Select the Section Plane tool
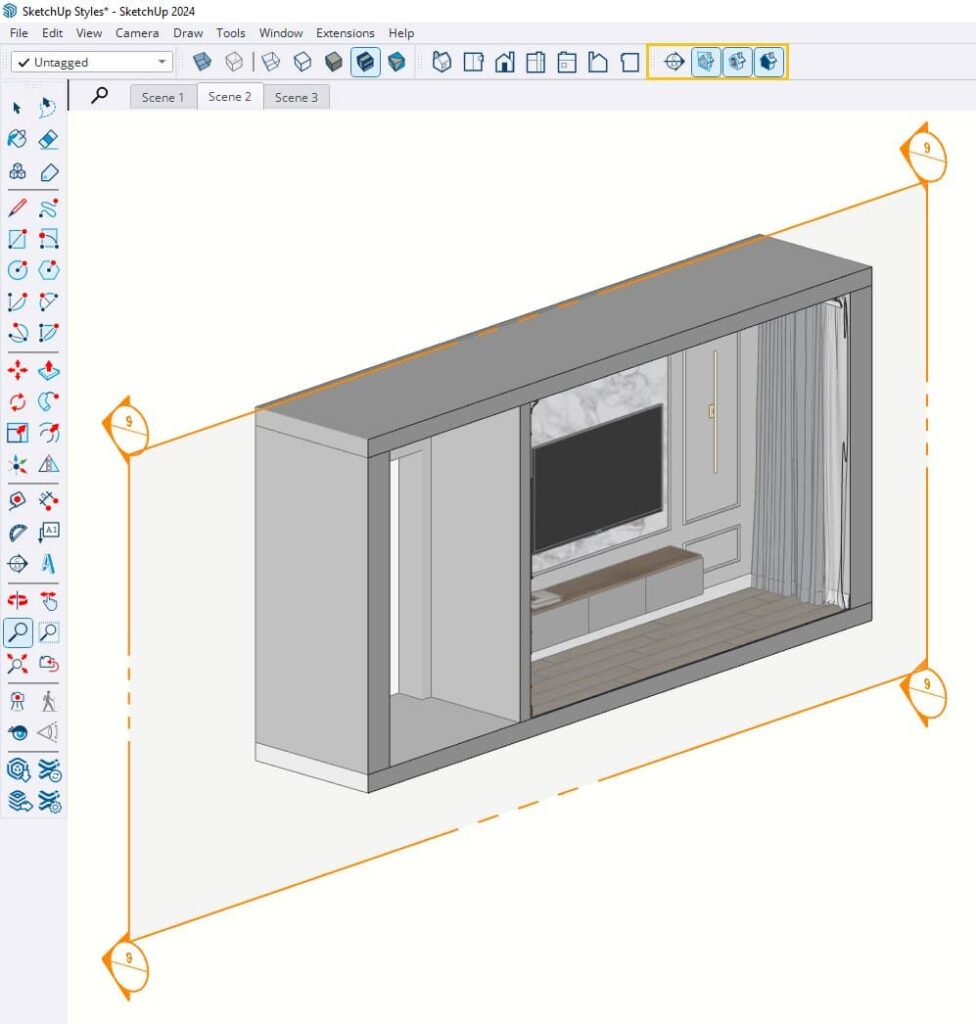 pos(672,61)
